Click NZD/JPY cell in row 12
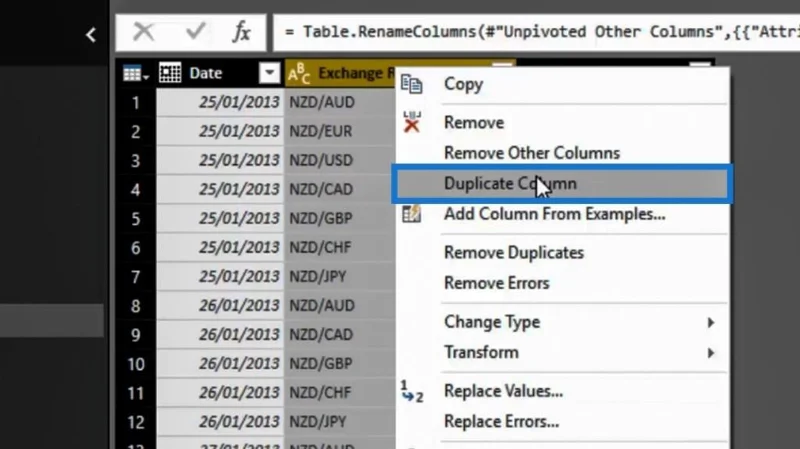Viewport: 800px width, 449px height. [340, 422]
